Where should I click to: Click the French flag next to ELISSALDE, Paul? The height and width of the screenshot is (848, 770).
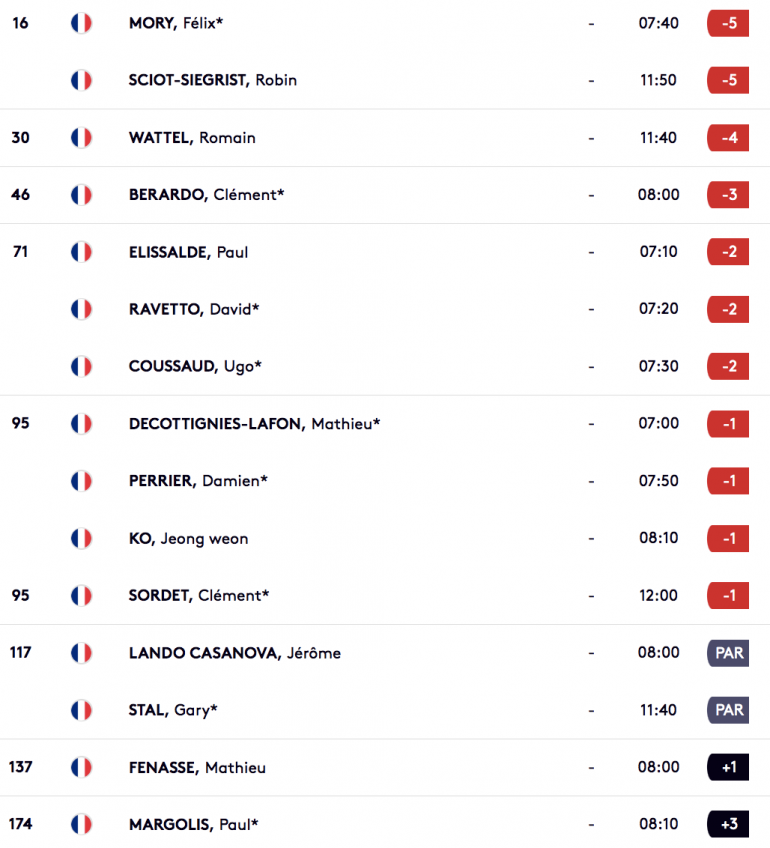[x=81, y=252]
